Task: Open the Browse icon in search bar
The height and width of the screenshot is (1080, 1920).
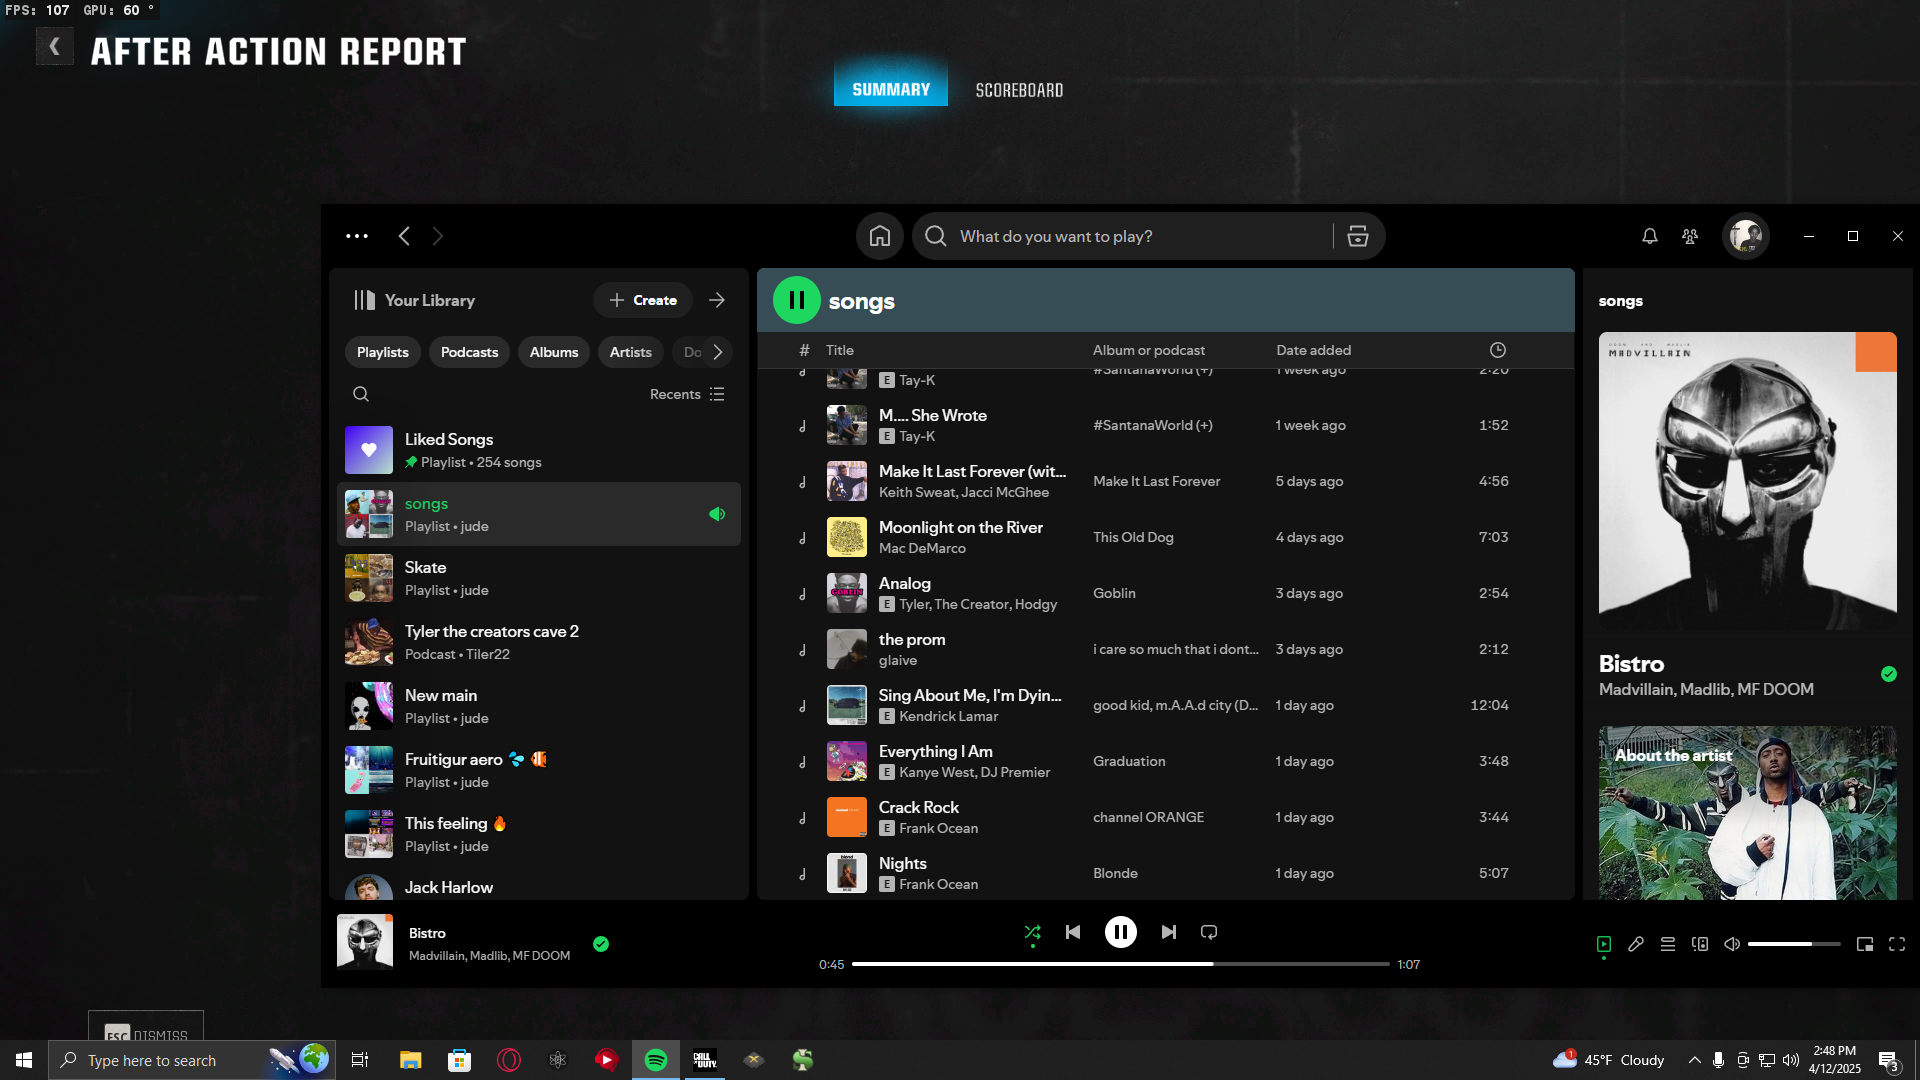Action: 1357,236
